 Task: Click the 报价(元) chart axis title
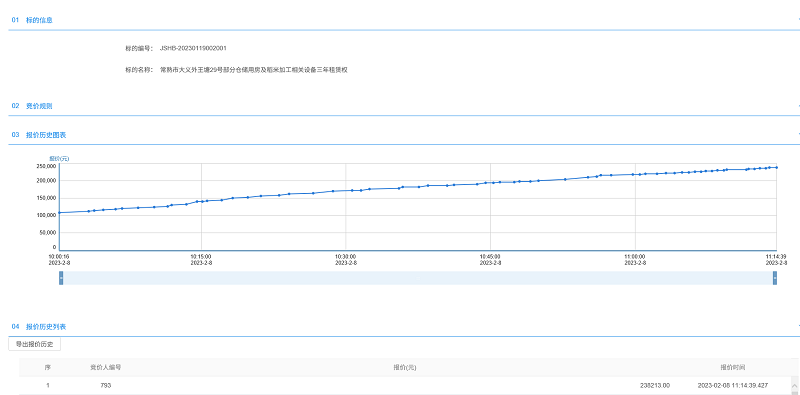click(59, 159)
